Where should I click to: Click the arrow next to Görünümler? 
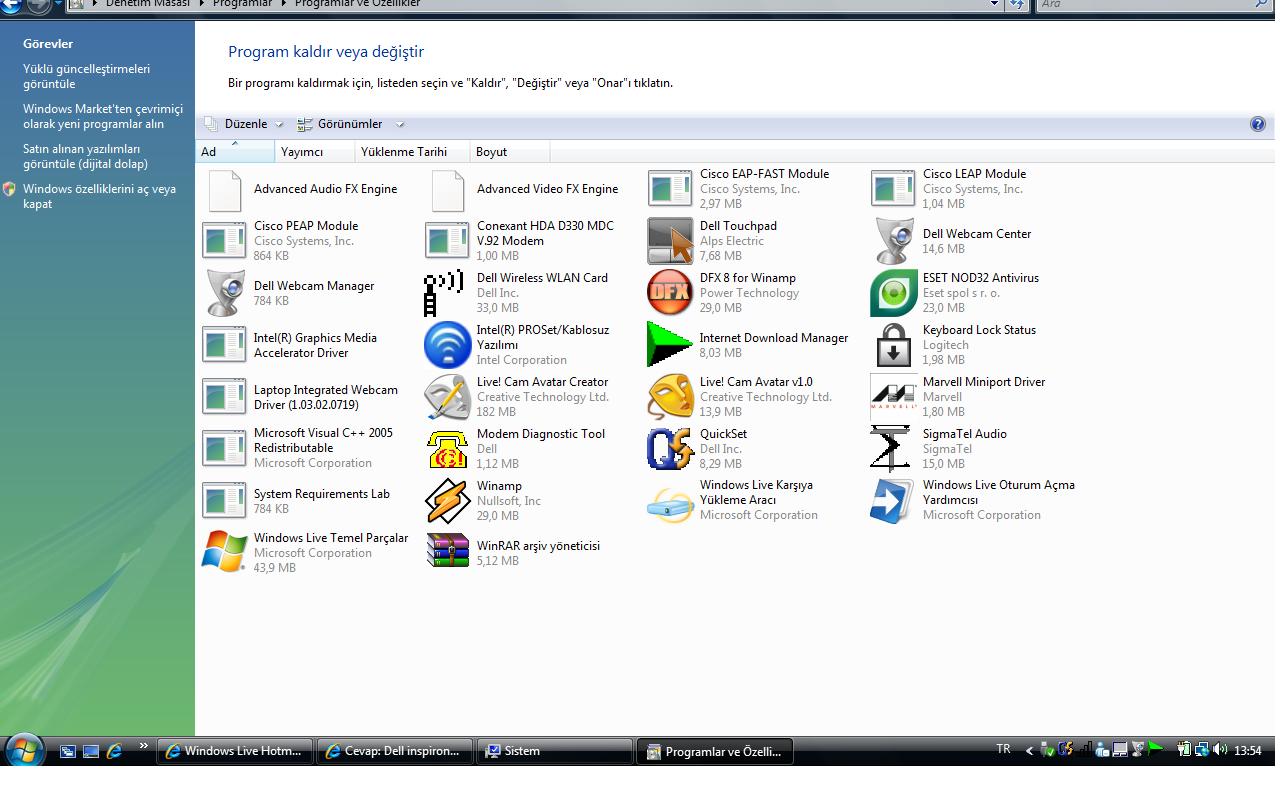(x=400, y=125)
